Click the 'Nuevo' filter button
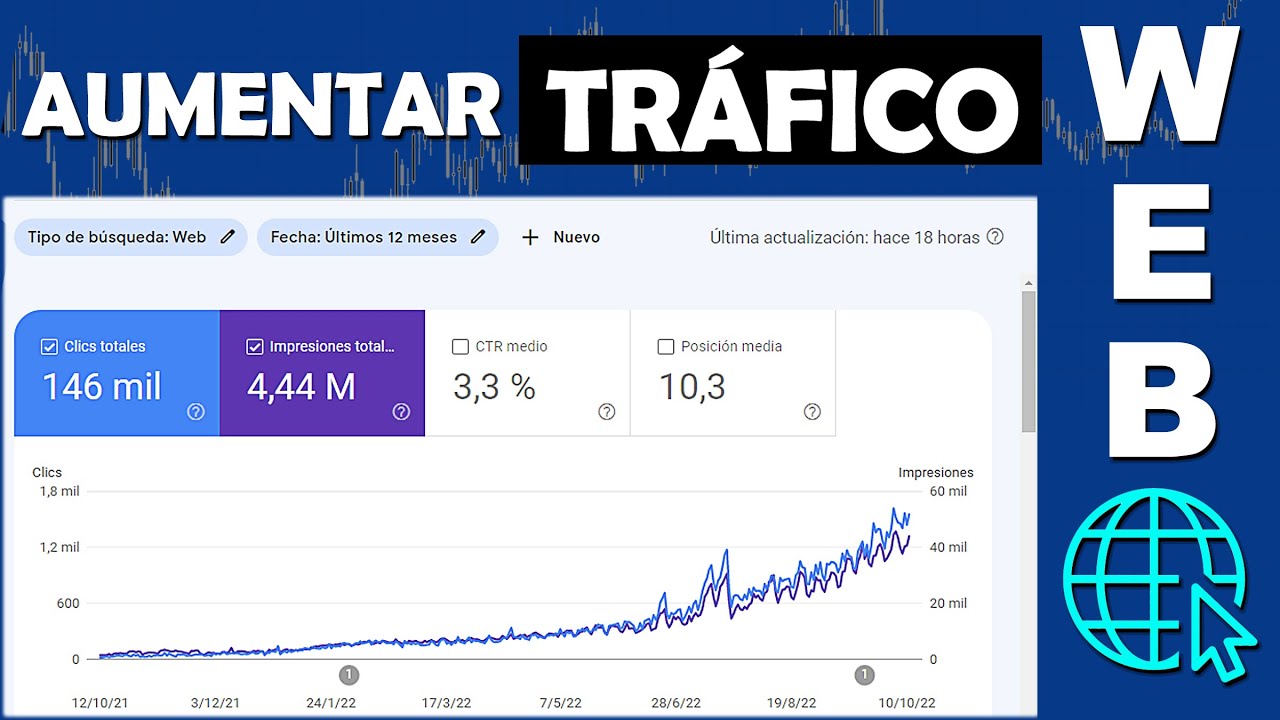Image resolution: width=1280 pixels, height=720 pixels. click(x=561, y=237)
